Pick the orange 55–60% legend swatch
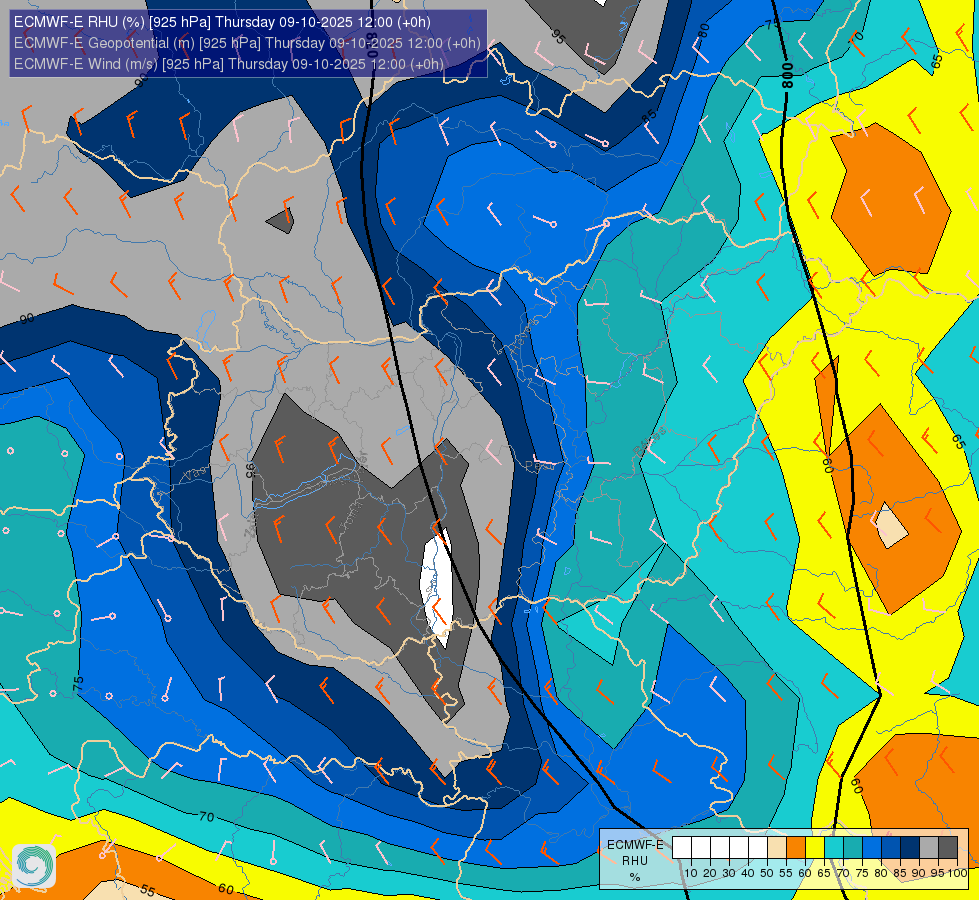979x900 pixels. pos(796,848)
